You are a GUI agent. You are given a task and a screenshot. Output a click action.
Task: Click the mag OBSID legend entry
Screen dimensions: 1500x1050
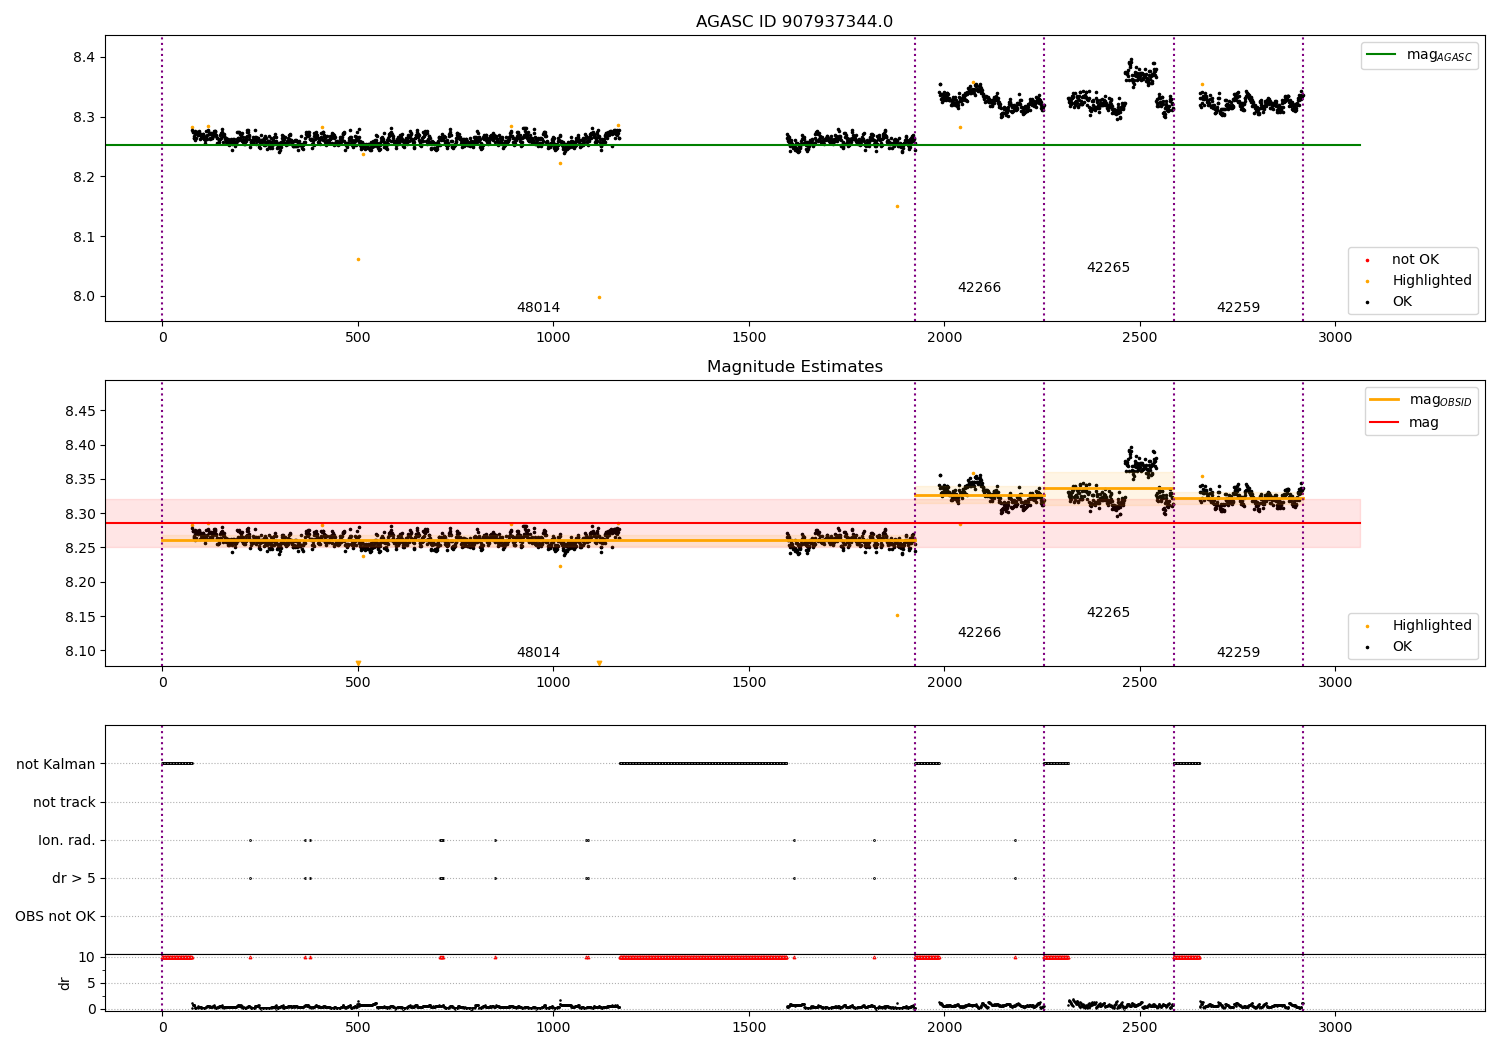1421,400
